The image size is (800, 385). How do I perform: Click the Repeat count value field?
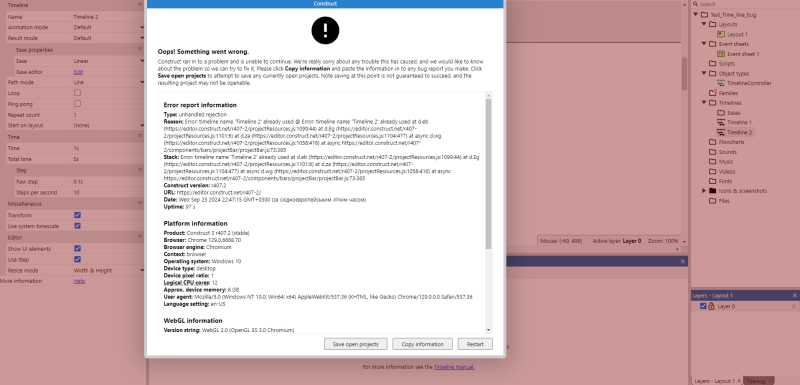(108, 115)
